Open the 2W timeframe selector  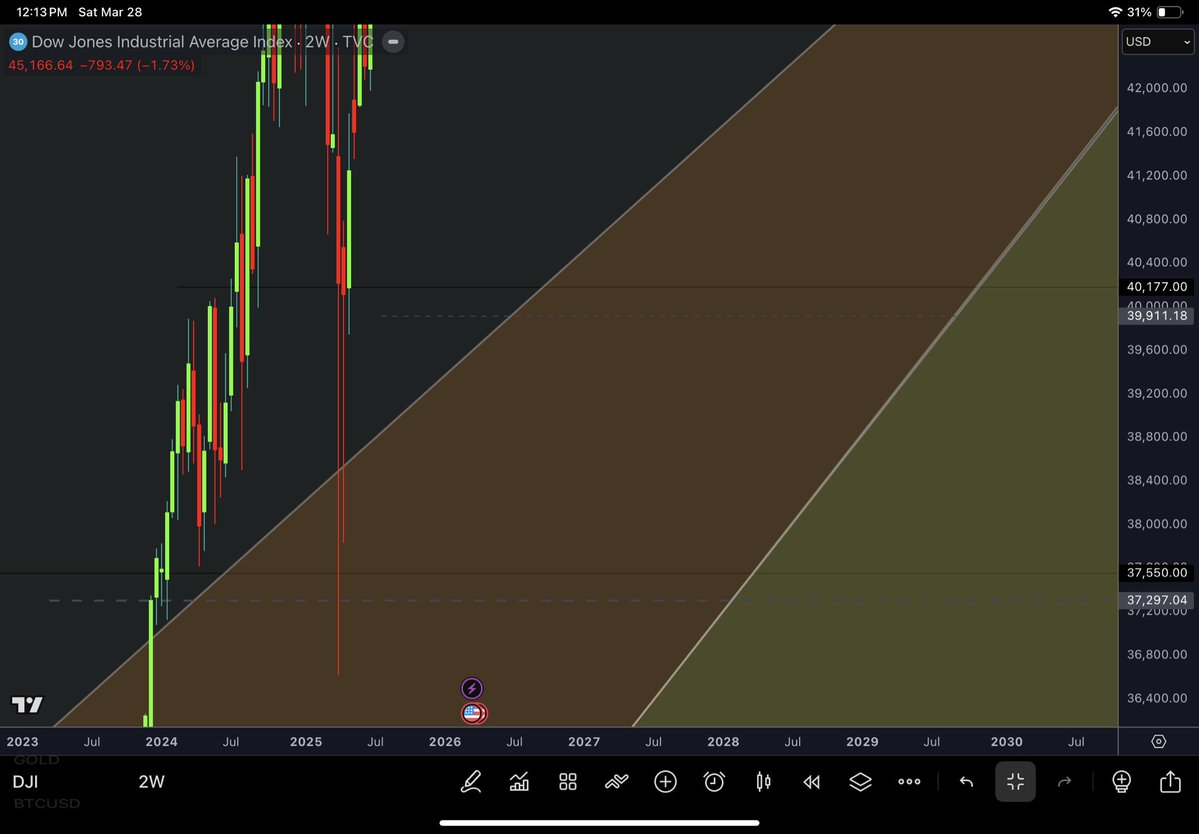click(x=151, y=782)
